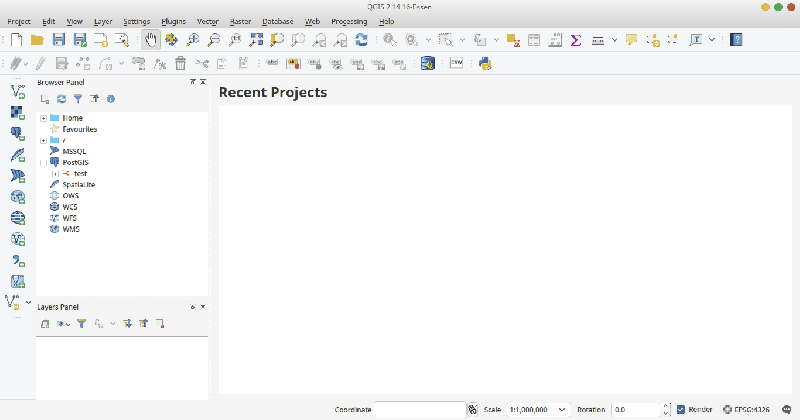Viewport: 800px width, 420px height.
Task: Toggle the Render checkbox in status bar
Action: pyautogui.click(x=681, y=409)
